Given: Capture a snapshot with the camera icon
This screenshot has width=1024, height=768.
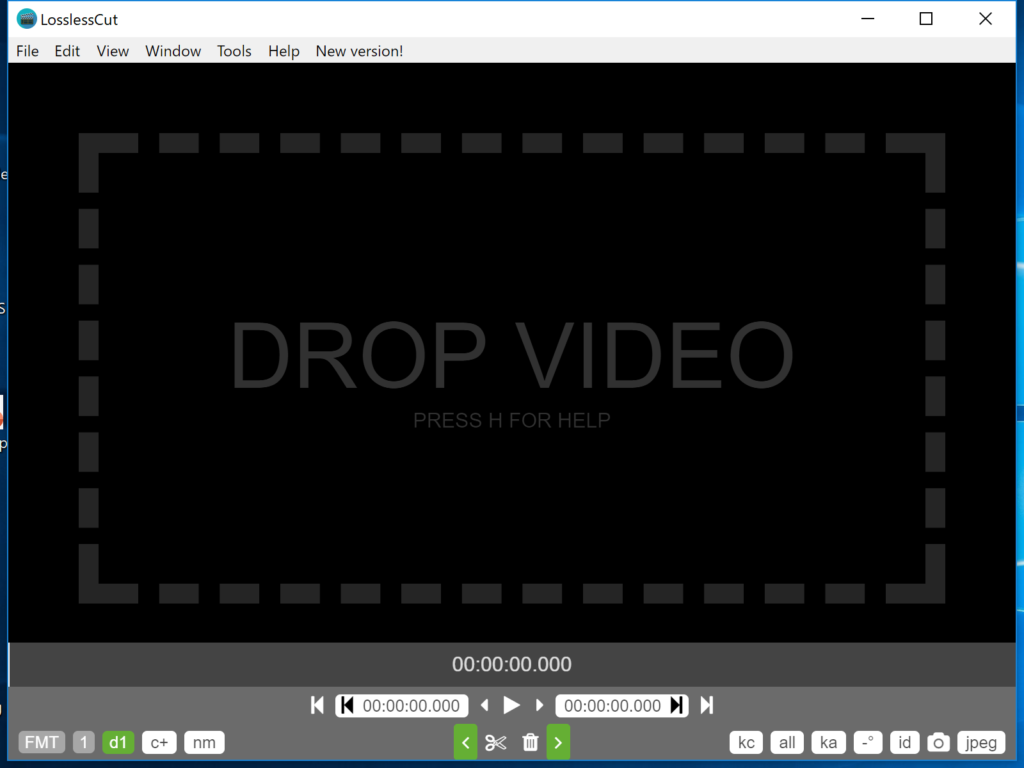Looking at the screenshot, I should point(938,743).
